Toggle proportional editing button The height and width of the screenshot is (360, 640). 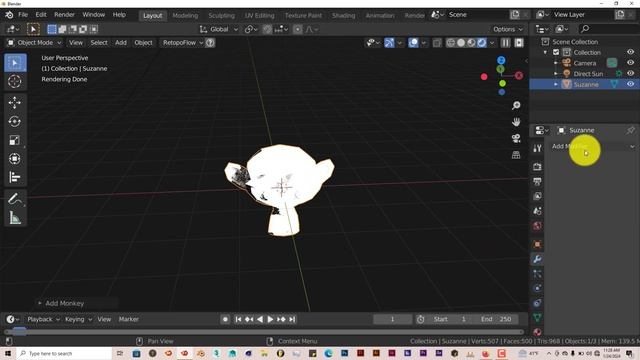[298, 29]
